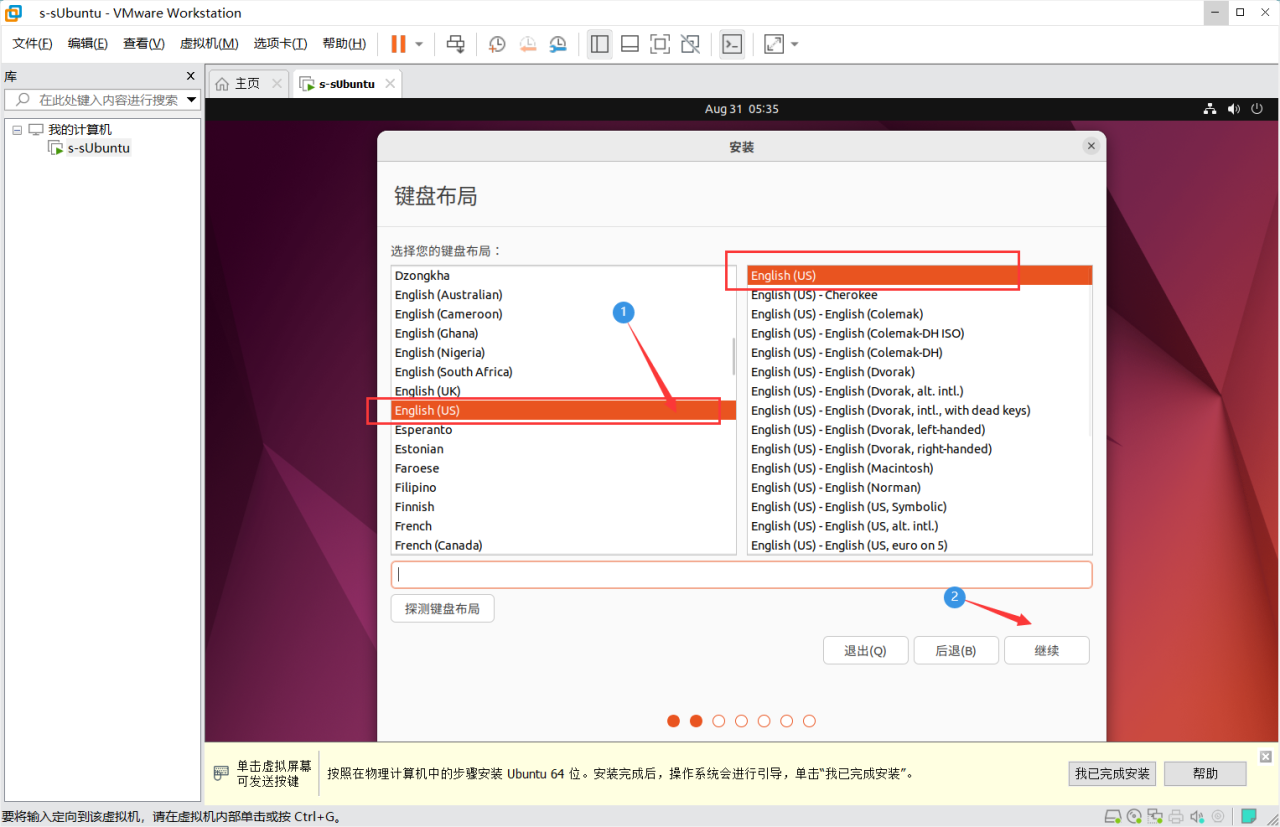The width and height of the screenshot is (1280, 827).
Task: Click the stretch guest display icon
Action: click(774, 44)
